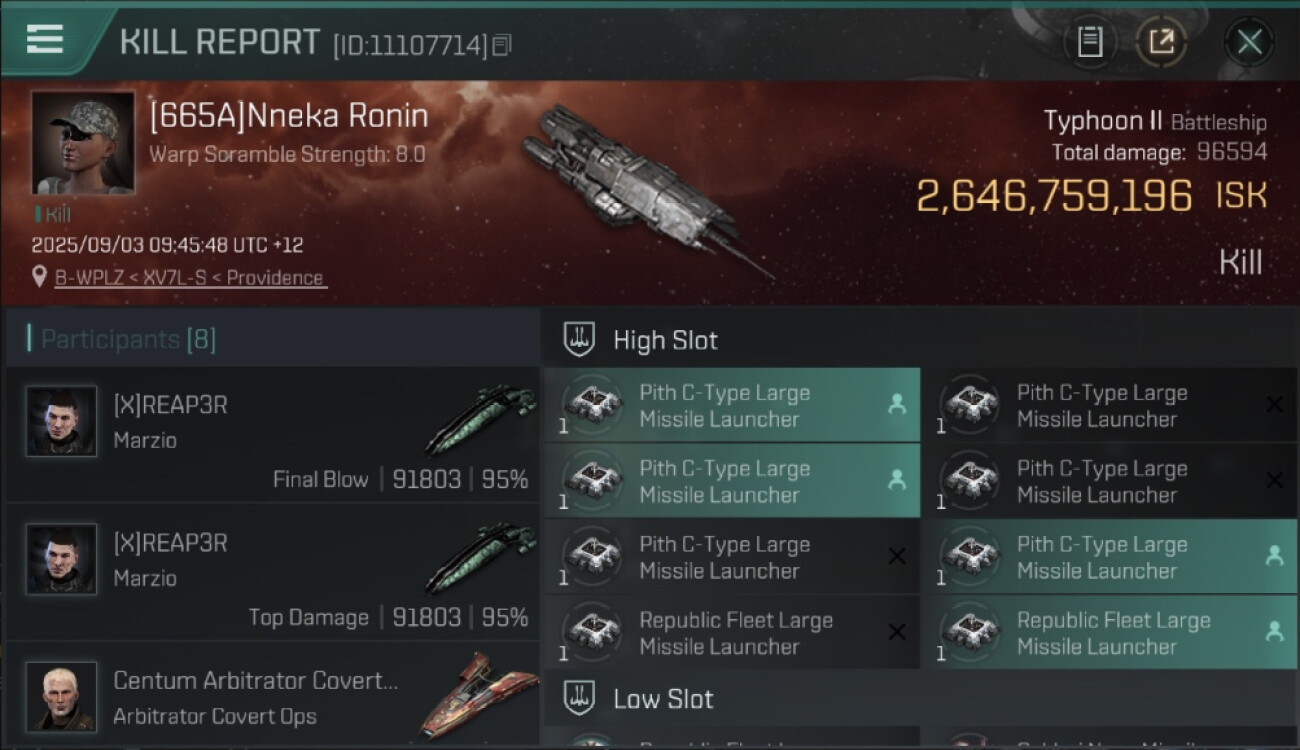Click the Final Blow Marzio ship icon
This screenshot has height=750, width=1300.
point(477,420)
